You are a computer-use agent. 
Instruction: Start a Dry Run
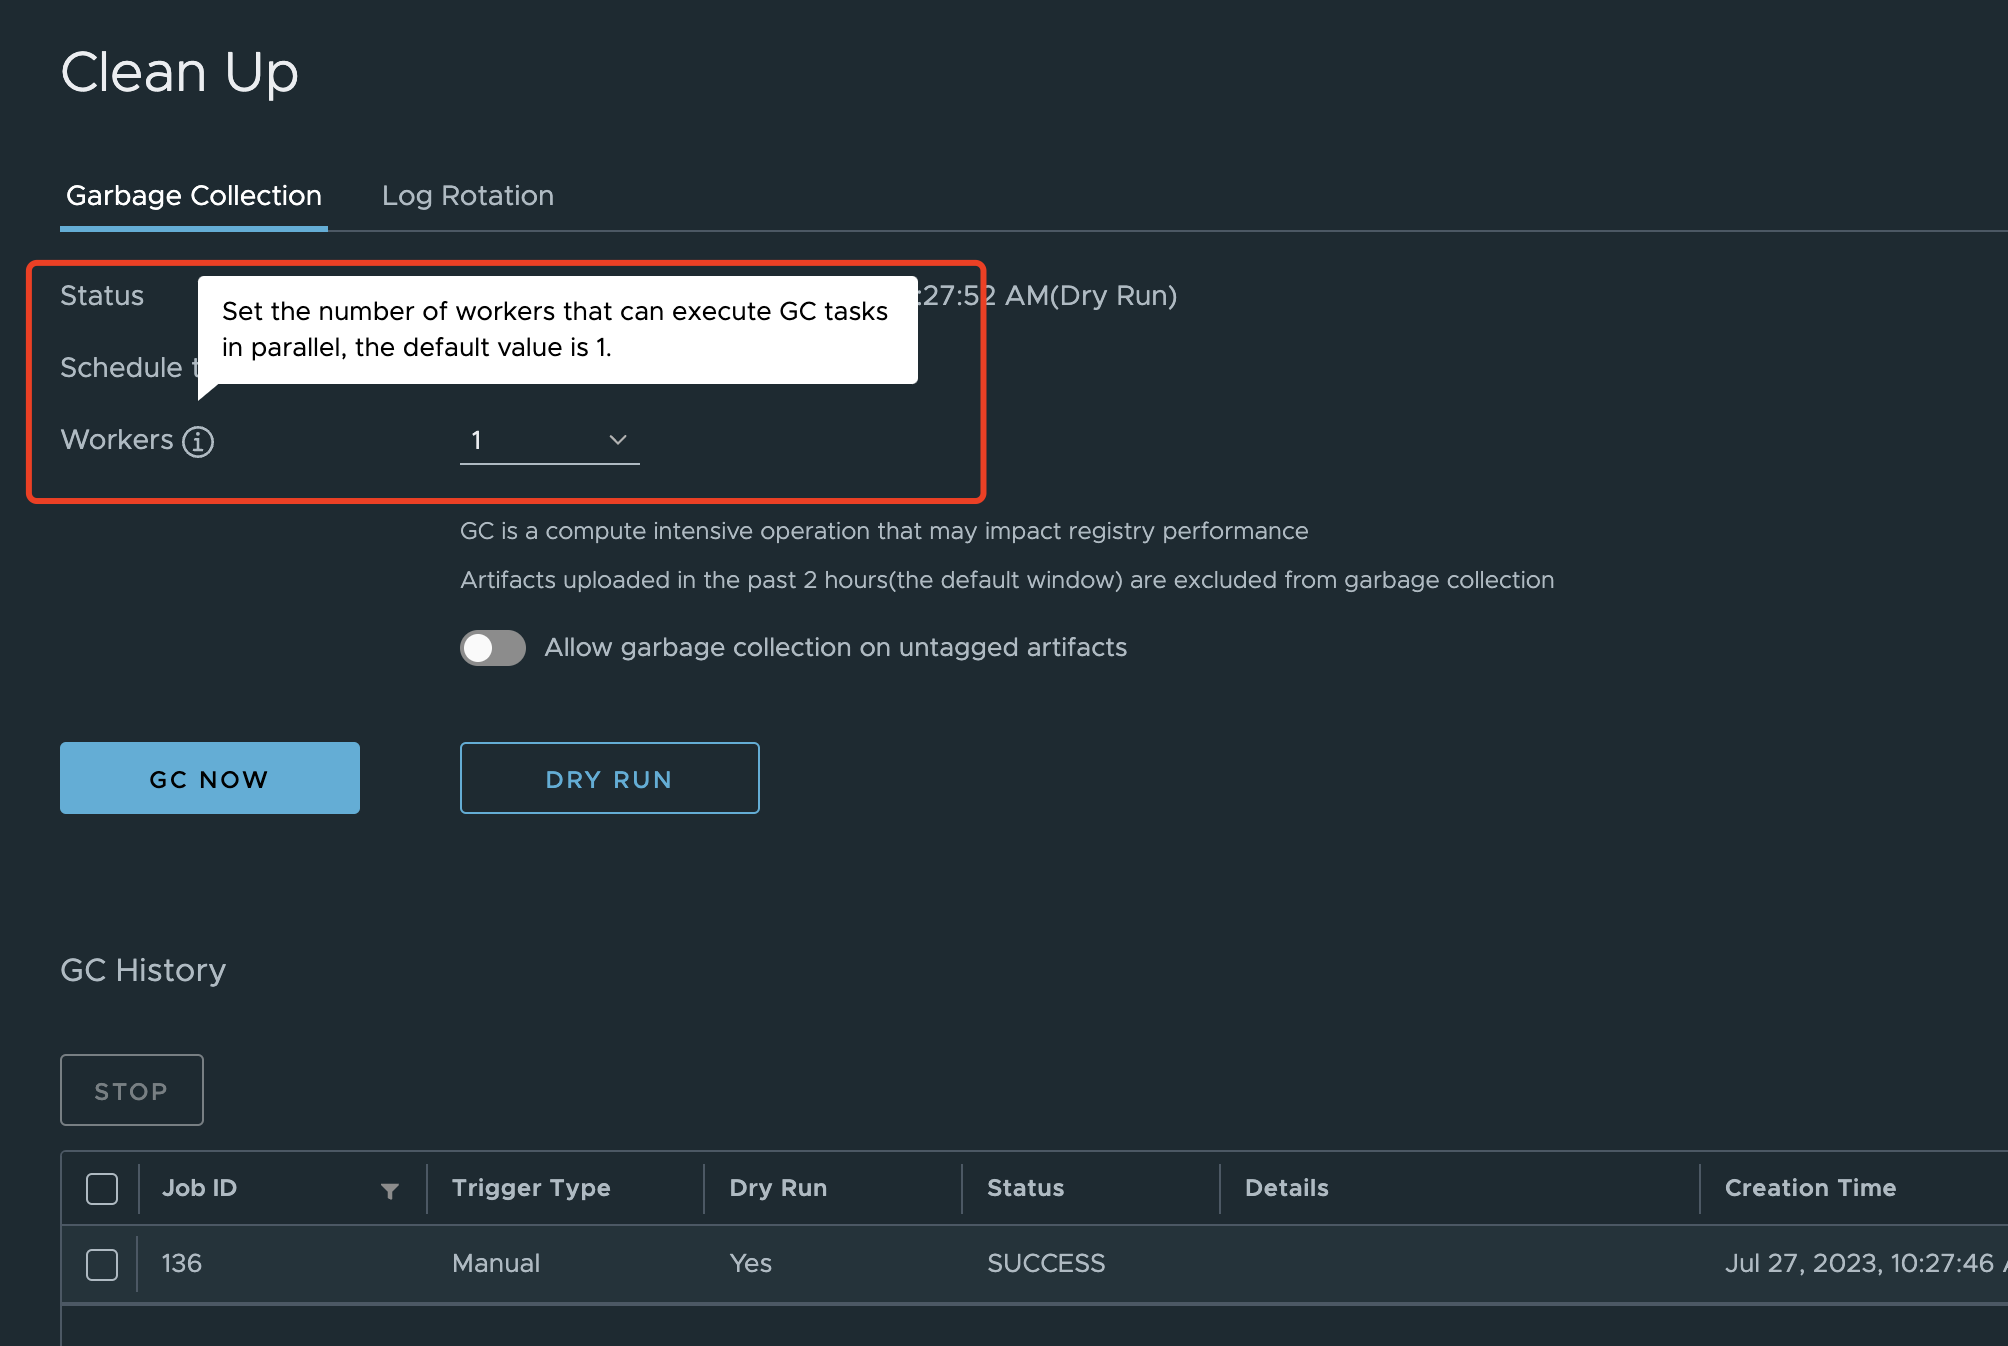[x=609, y=778]
